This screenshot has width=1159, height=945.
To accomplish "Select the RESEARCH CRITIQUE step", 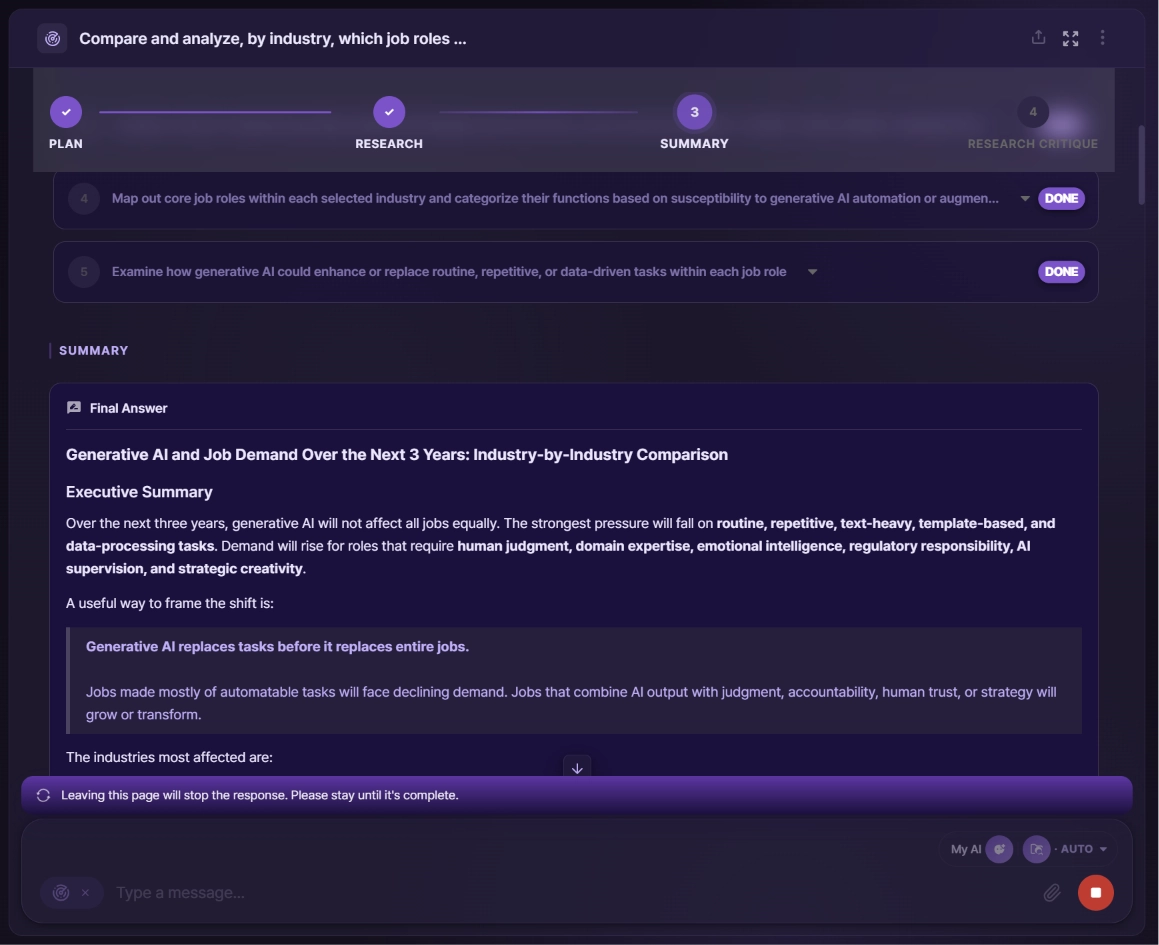I will click(x=1033, y=112).
